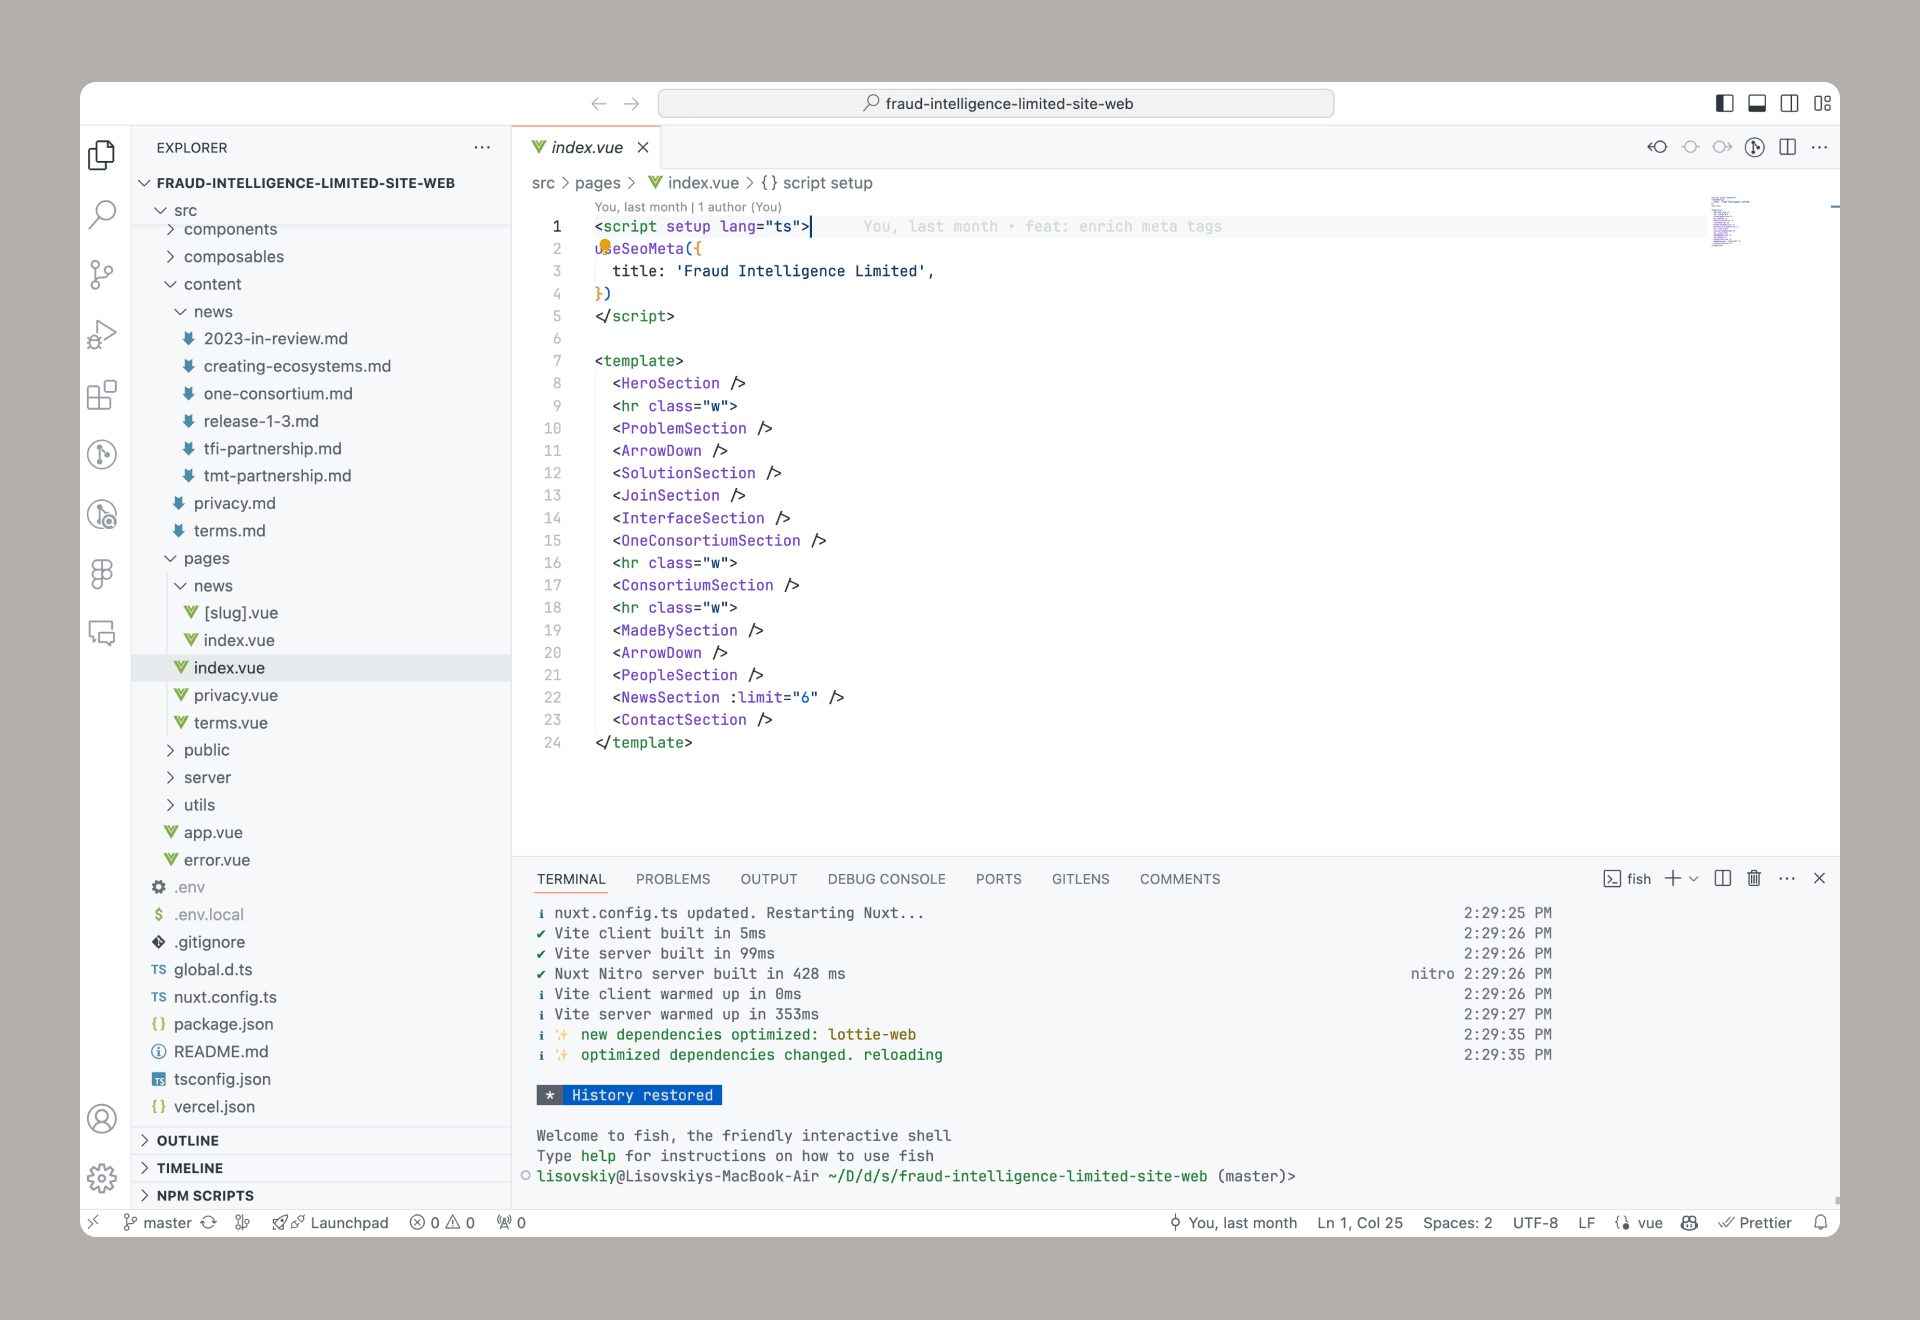Open terminal panel More Actions menu
This screenshot has height=1320, width=1920.
[x=1787, y=878]
